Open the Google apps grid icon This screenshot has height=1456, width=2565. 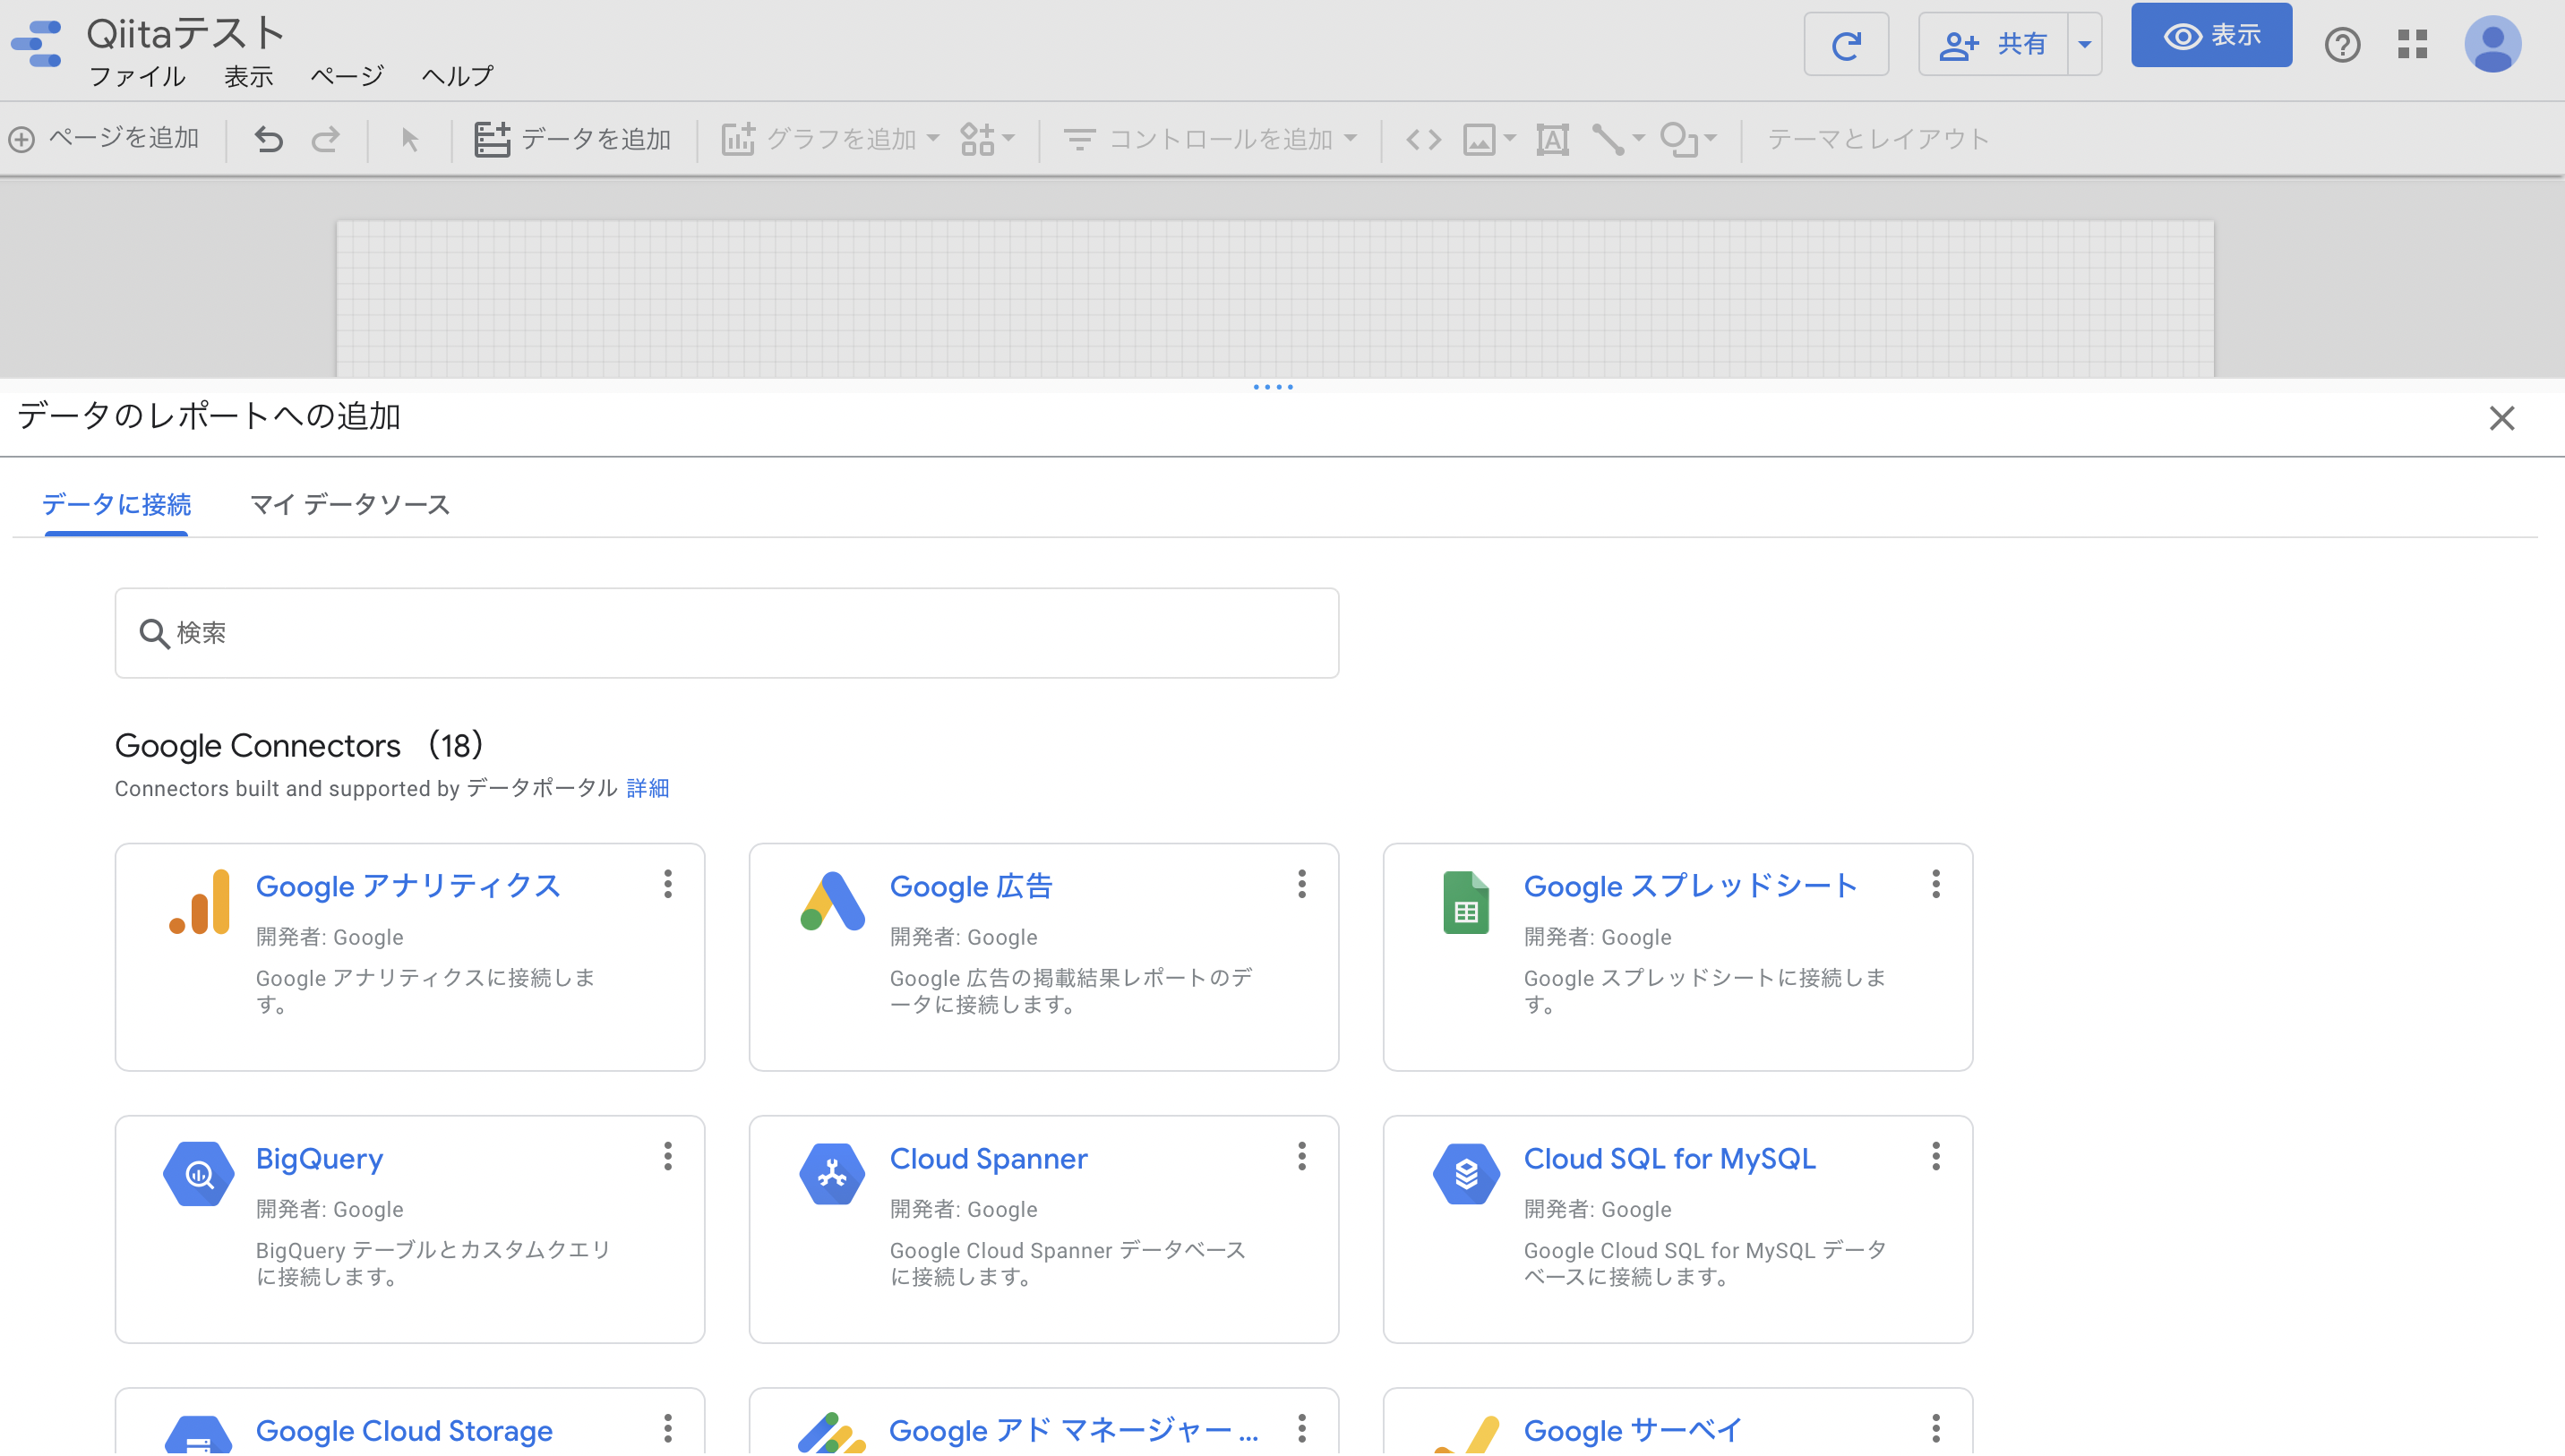click(x=2412, y=44)
